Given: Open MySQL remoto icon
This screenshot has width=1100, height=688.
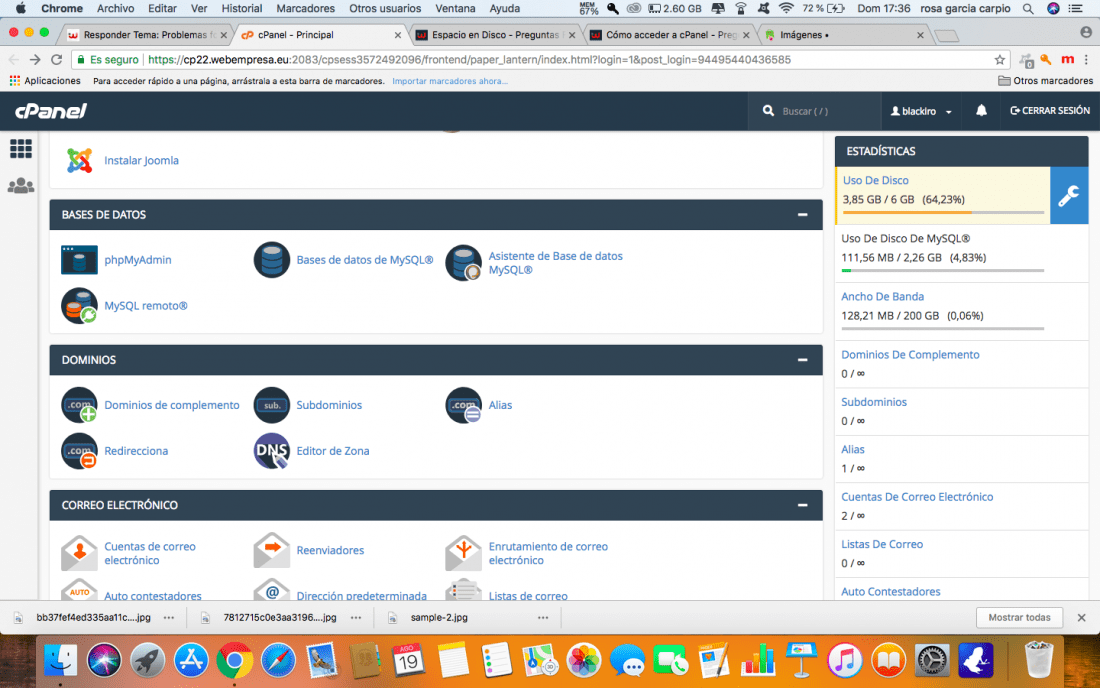Looking at the screenshot, I should (x=79, y=306).
